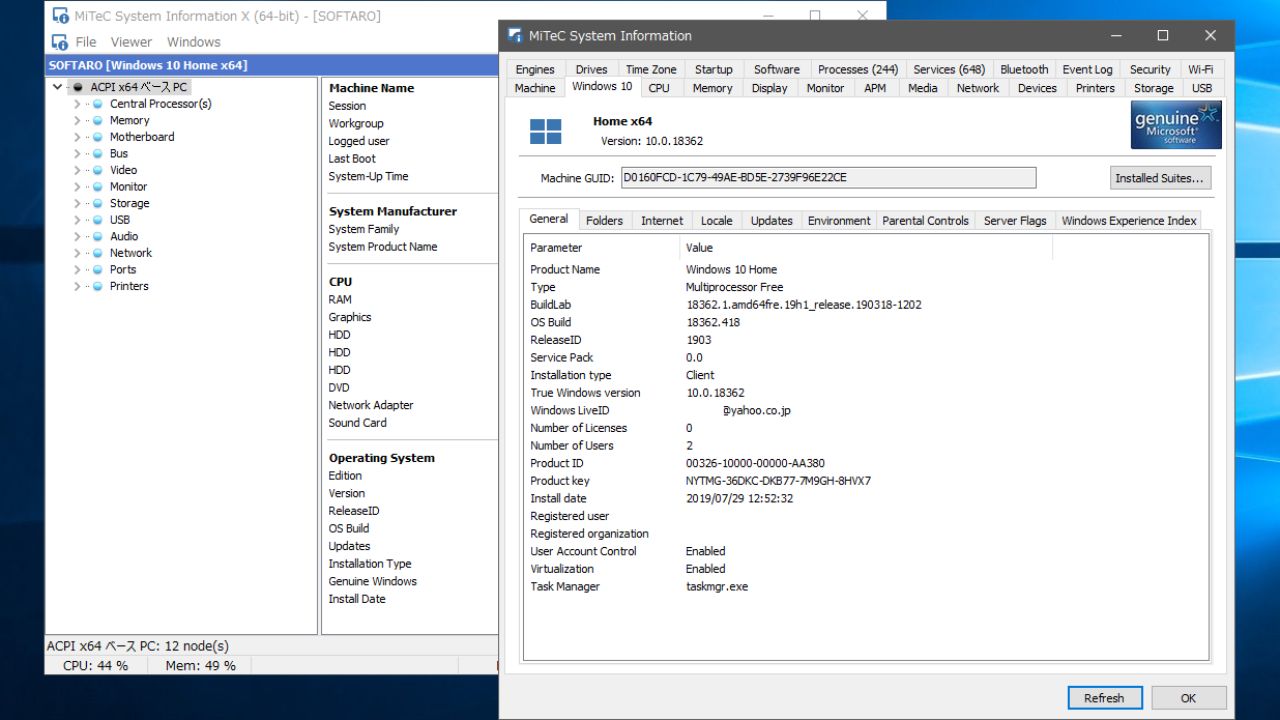This screenshot has width=1280, height=720.
Task: Click the Parameter column header
Action: tap(602, 248)
